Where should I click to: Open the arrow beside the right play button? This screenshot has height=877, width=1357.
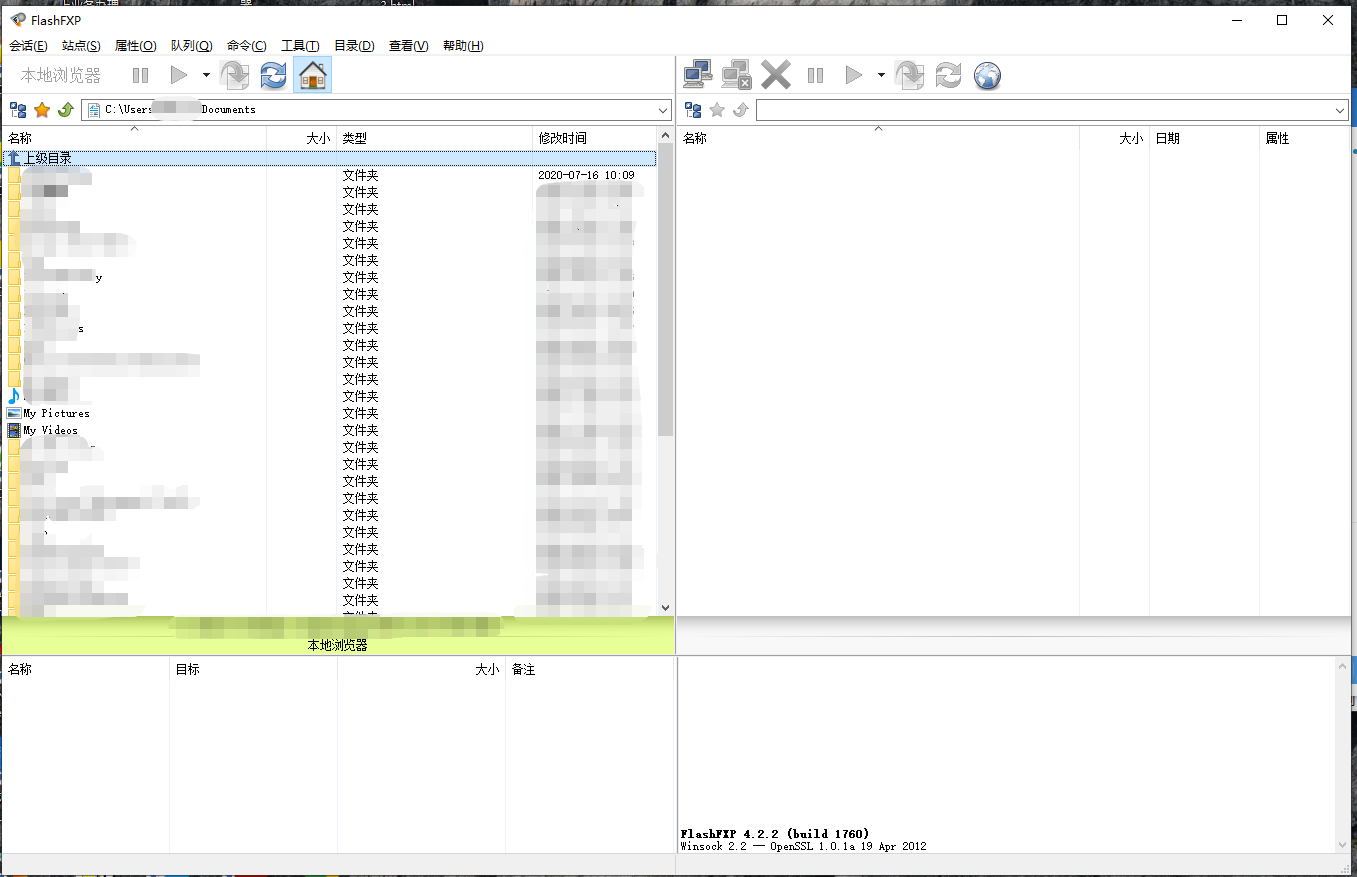pyautogui.click(x=881, y=75)
